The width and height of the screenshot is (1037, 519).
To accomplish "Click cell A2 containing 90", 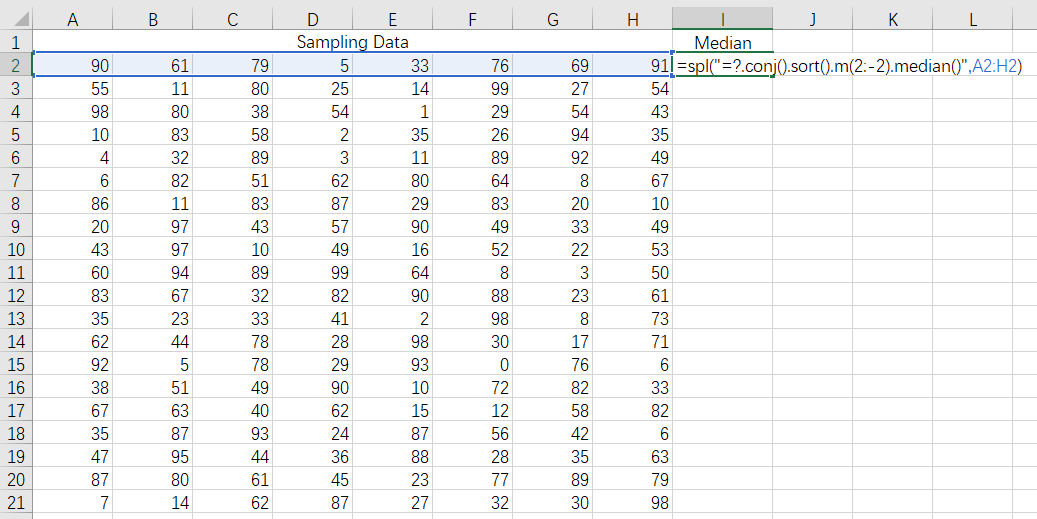I will pyautogui.click(x=73, y=65).
